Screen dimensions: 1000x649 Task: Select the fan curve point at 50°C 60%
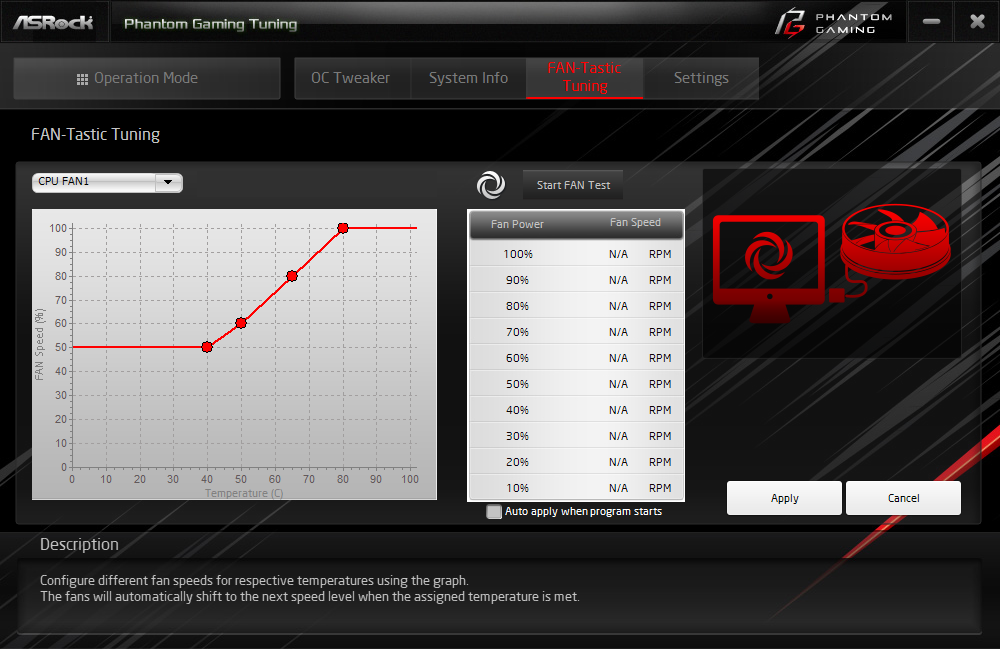[240, 323]
